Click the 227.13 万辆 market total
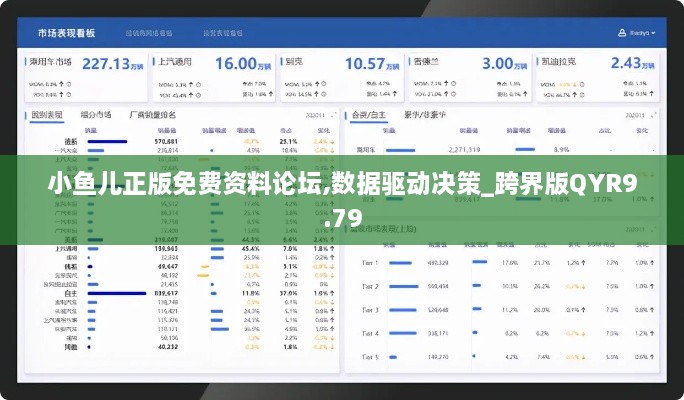 (113, 64)
